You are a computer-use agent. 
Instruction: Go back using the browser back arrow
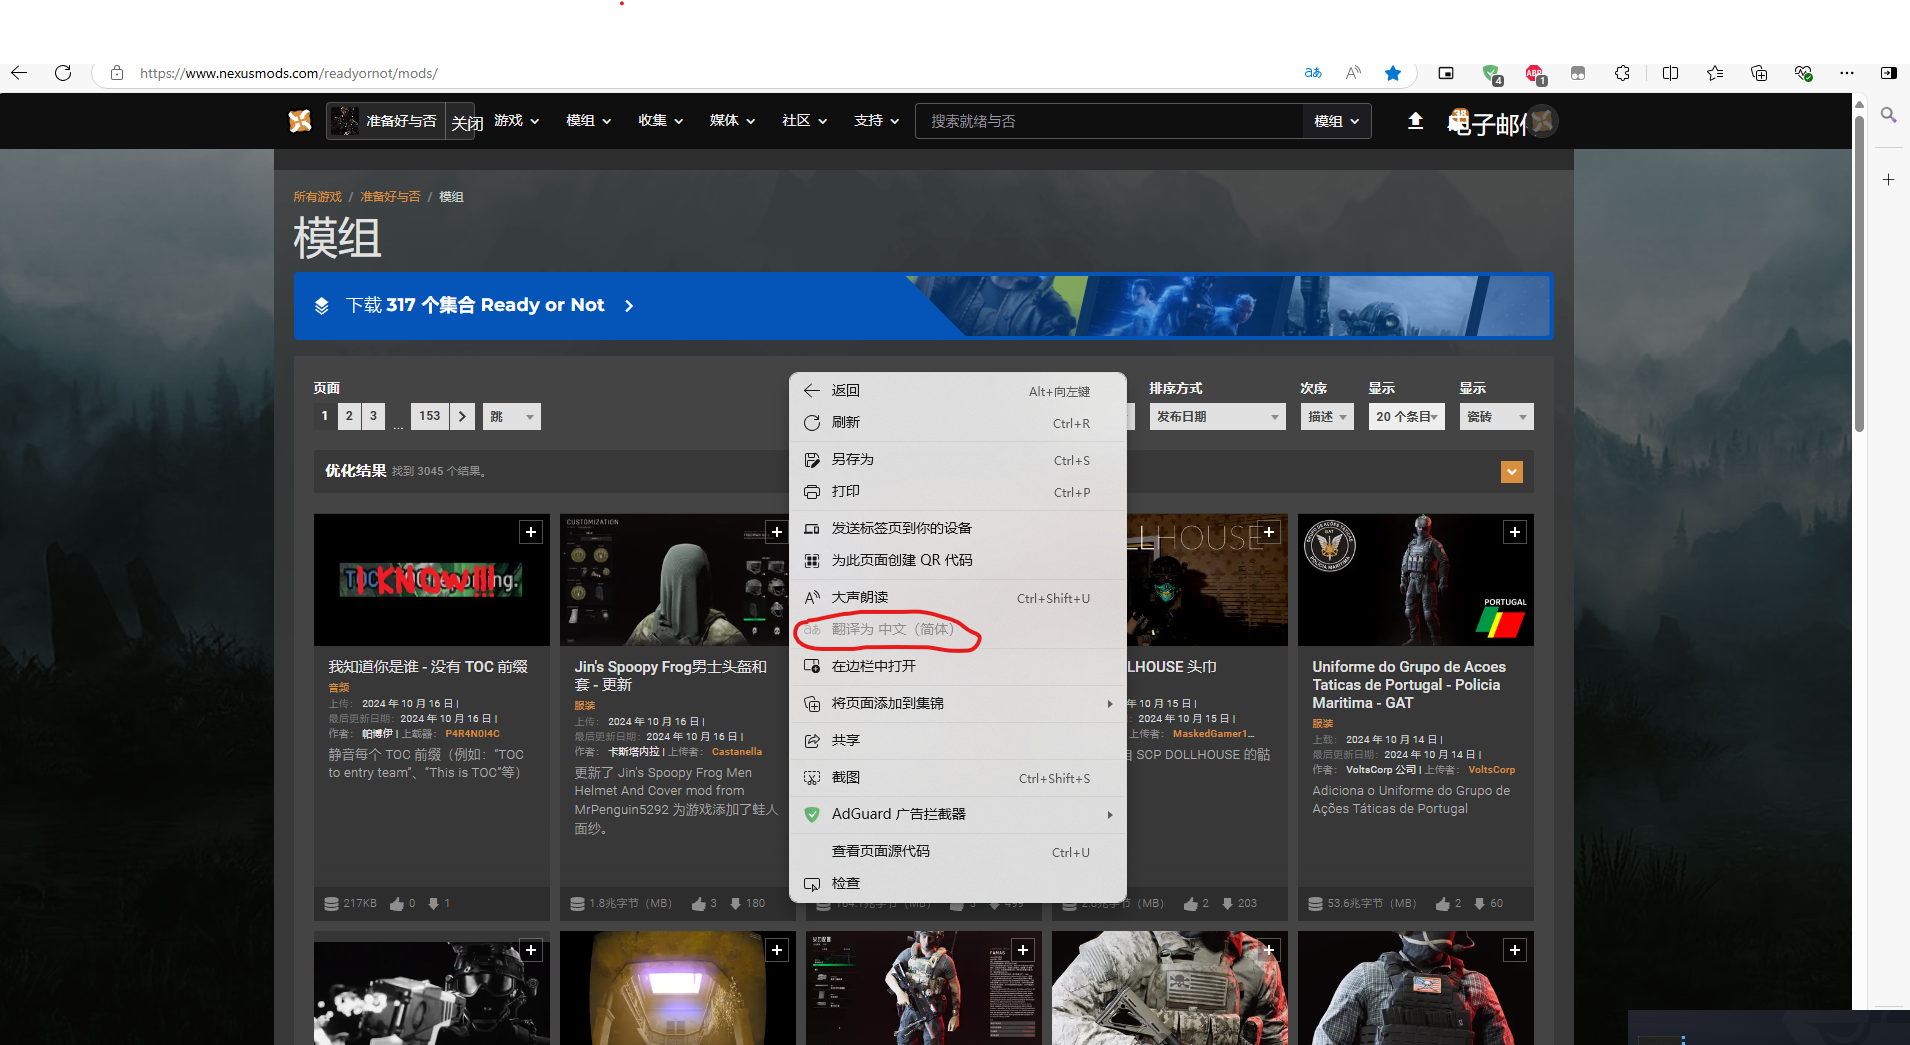point(19,73)
